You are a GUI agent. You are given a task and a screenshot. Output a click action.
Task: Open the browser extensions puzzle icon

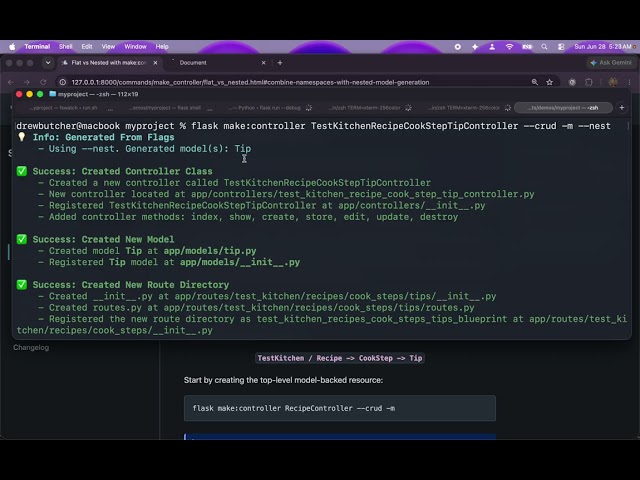589,82
